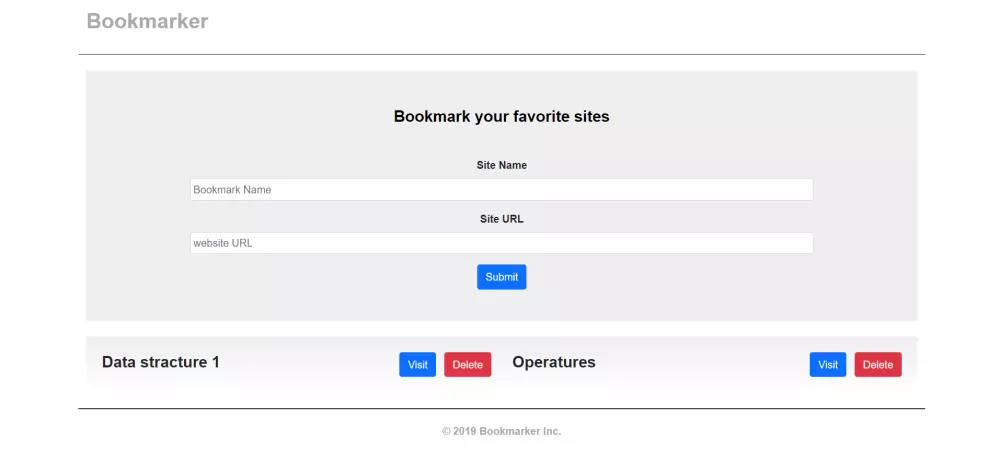Click the number 1 in 'Data stracture 1'
The width and height of the screenshot is (1000, 462).
pyautogui.click(x=215, y=362)
